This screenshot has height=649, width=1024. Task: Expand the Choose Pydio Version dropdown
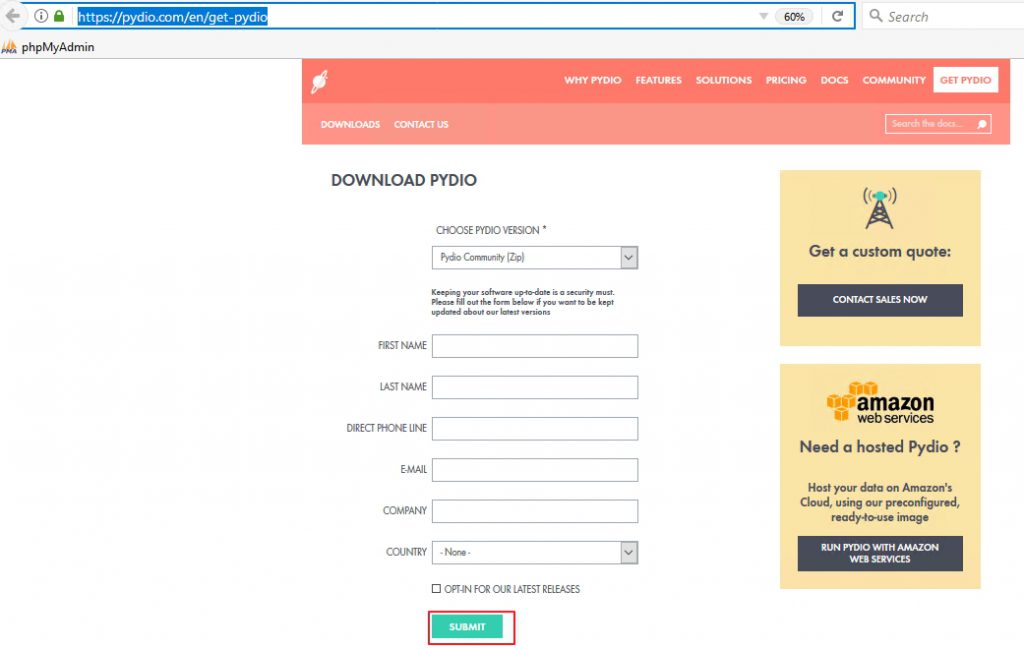[628, 258]
